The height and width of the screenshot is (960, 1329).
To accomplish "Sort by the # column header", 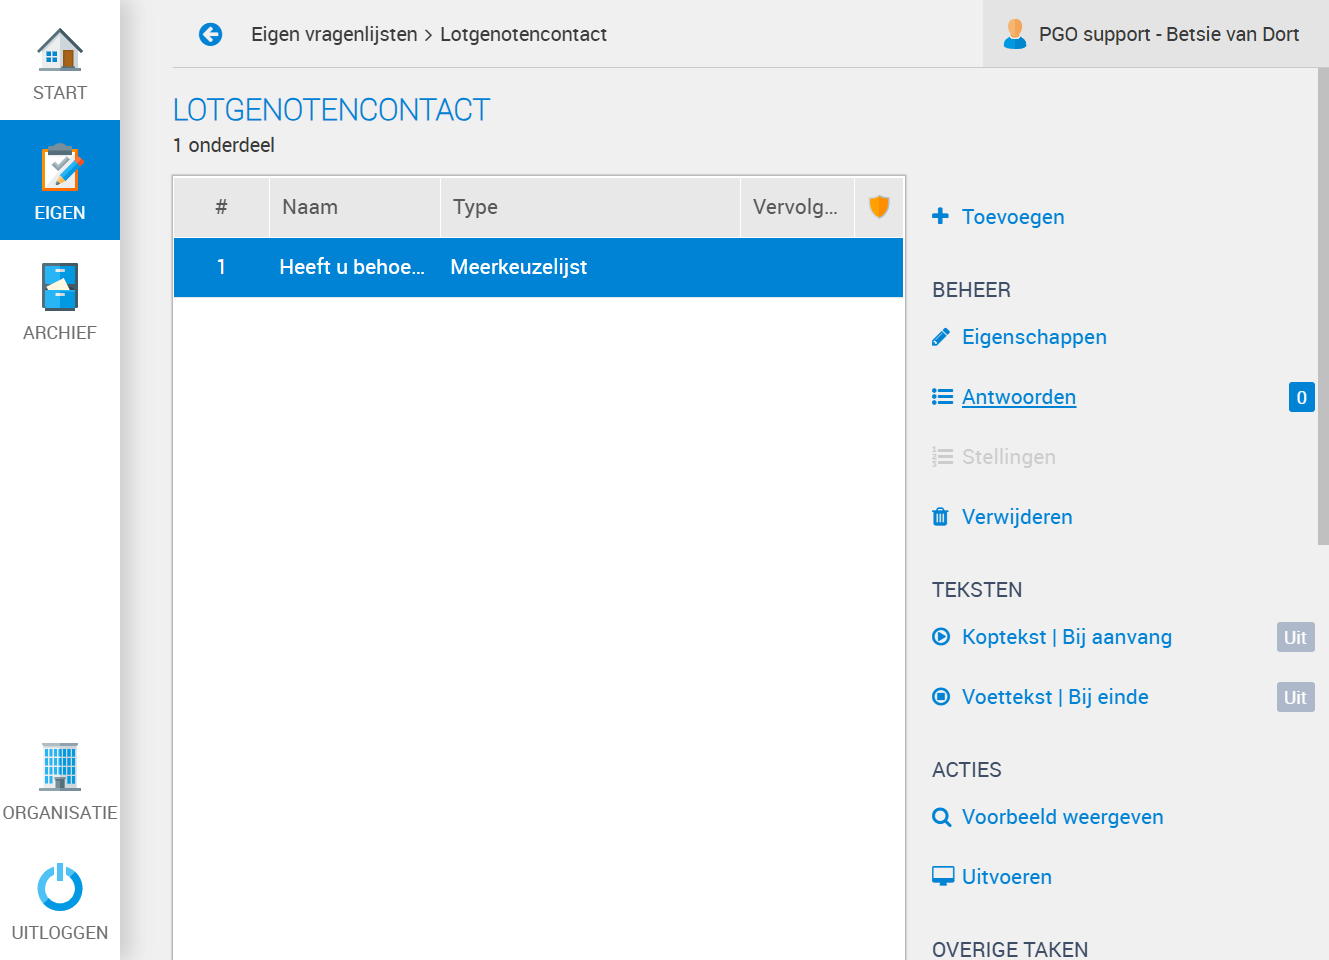I will click(221, 207).
